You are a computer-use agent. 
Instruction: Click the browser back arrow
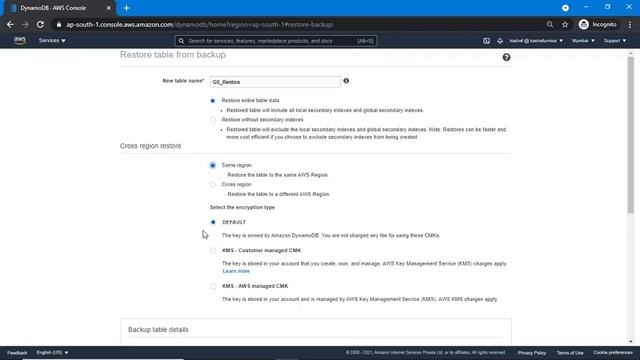point(10,24)
